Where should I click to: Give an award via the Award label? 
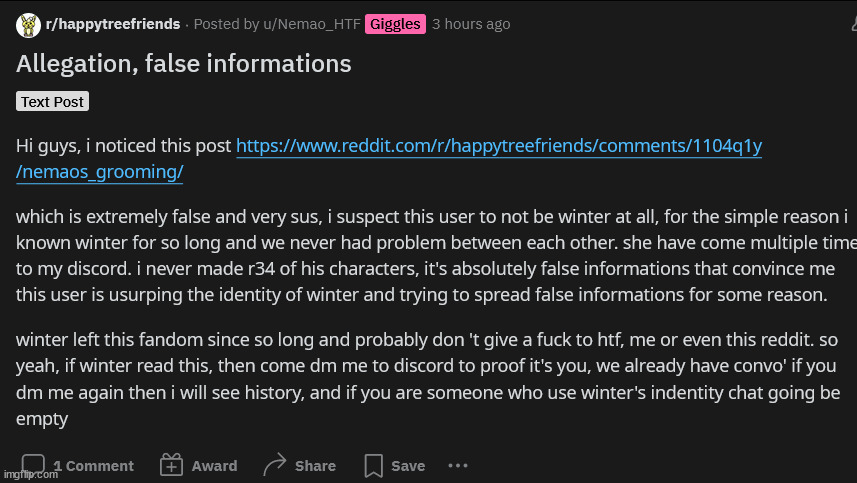pyautogui.click(x=214, y=466)
